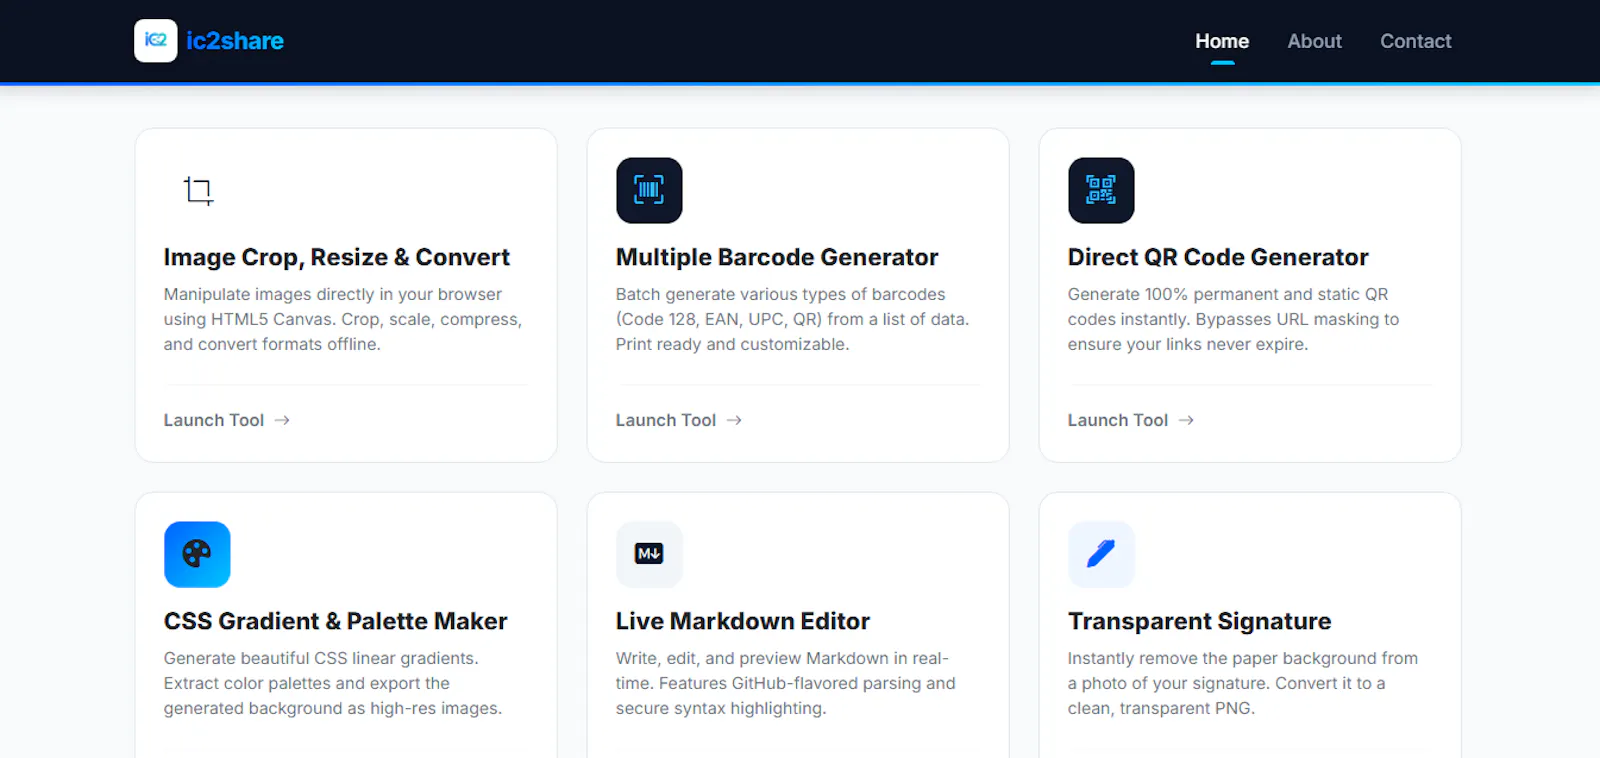Viewport: 1600px width, 758px height.
Task: Select heading 'CSS Gradient & Palette Maker'
Action: click(x=336, y=621)
